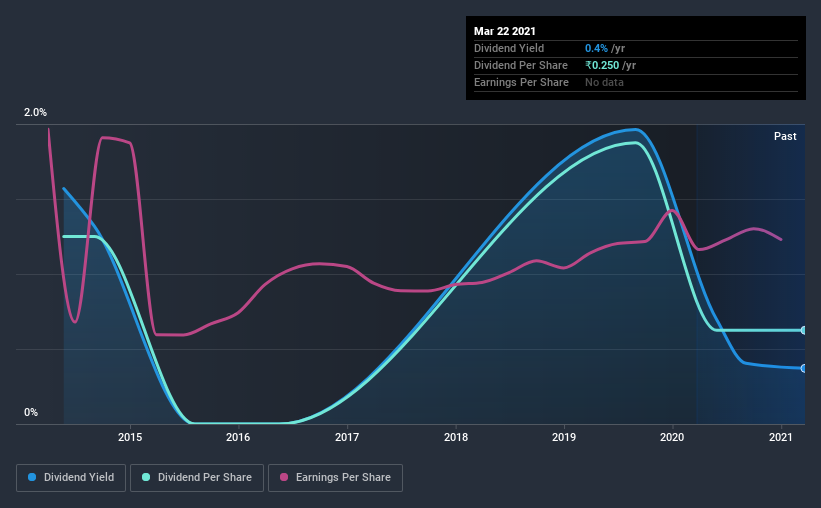This screenshot has width=821, height=508.
Task: Click the pink Earnings Per Share legend dot
Action: click(x=284, y=477)
